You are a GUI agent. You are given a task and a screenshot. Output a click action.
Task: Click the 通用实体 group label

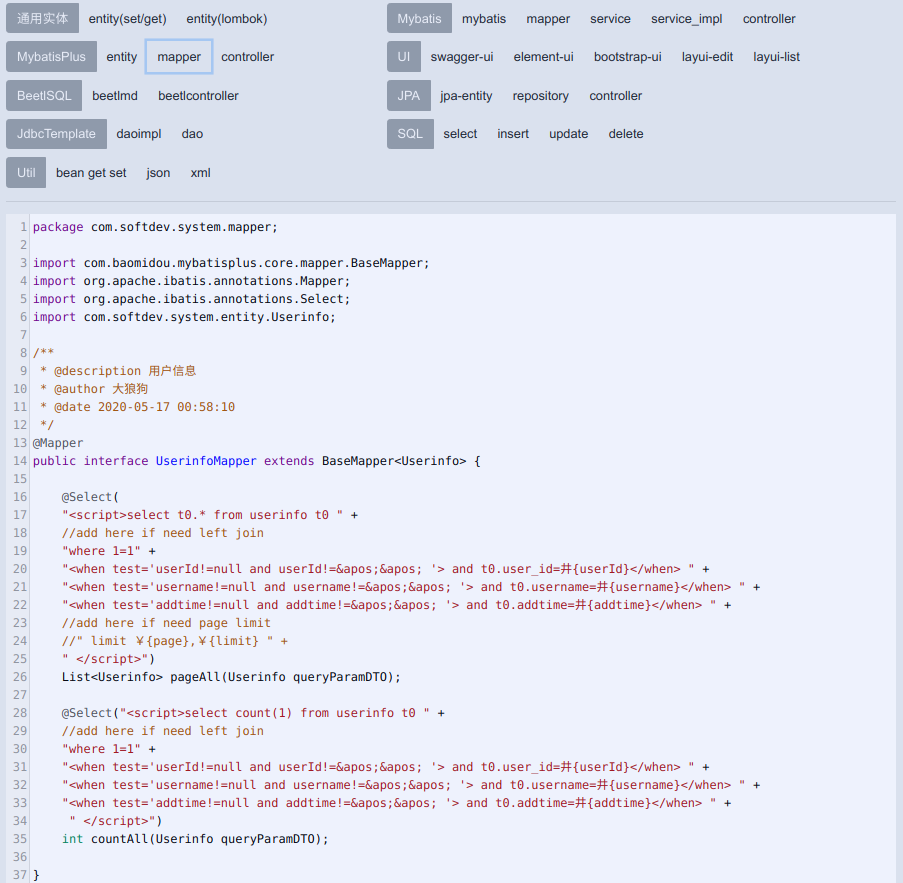tap(42, 19)
